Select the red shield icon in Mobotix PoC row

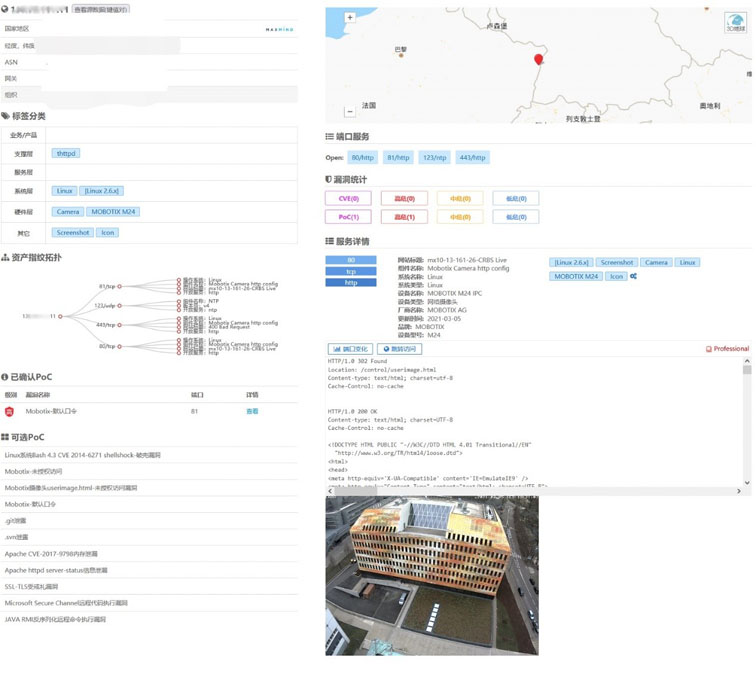click(x=9, y=411)
